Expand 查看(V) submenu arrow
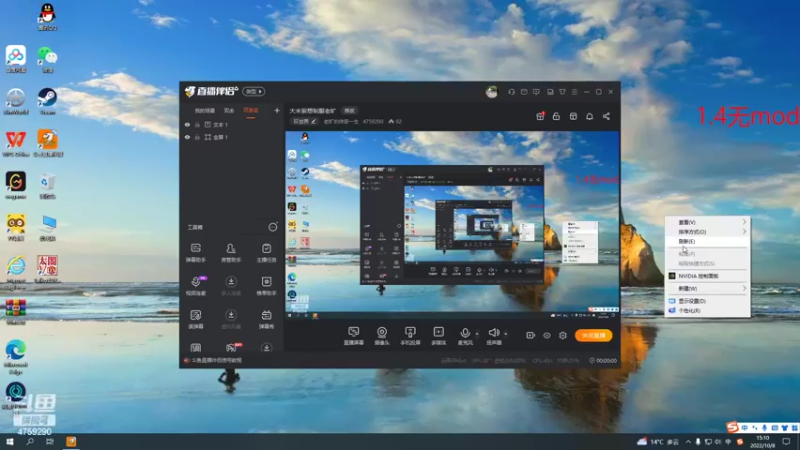The image size is (800, 450). 744,222
